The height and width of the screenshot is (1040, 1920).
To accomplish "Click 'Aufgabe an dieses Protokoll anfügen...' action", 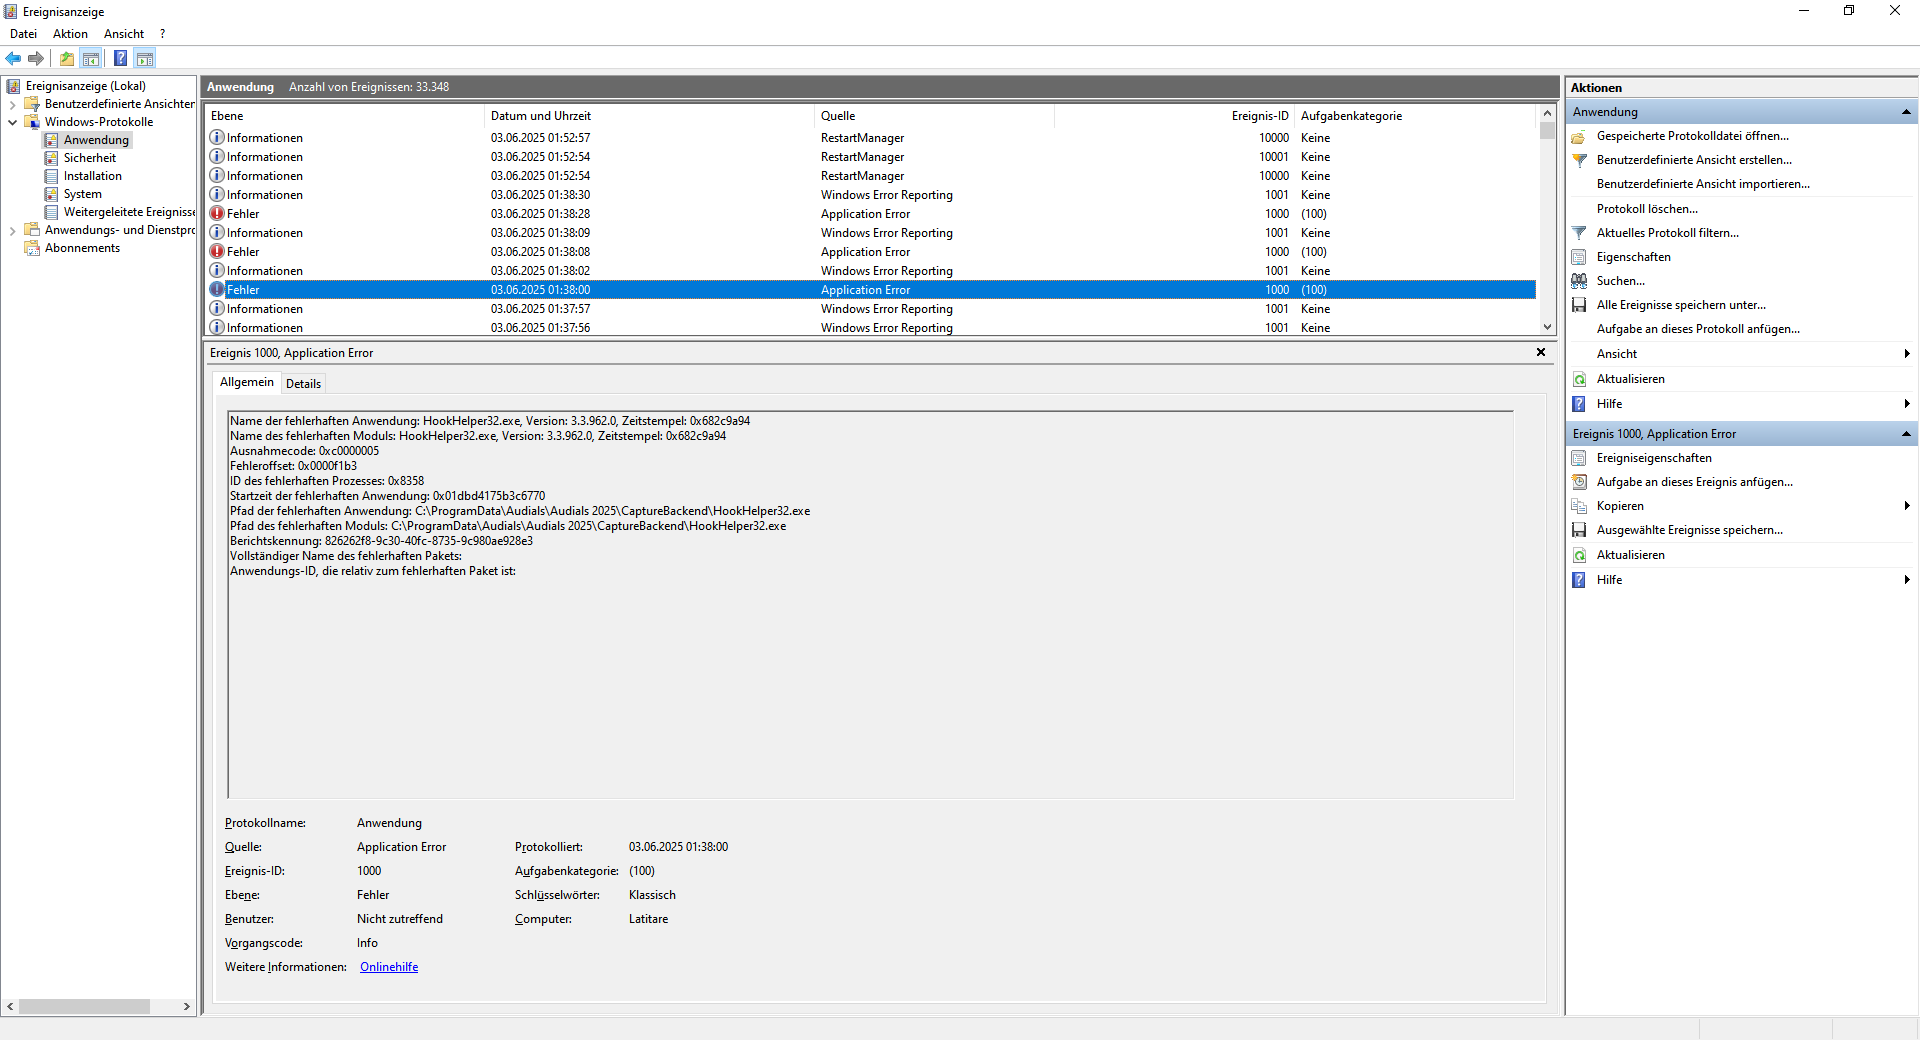I will [1698, 329].
